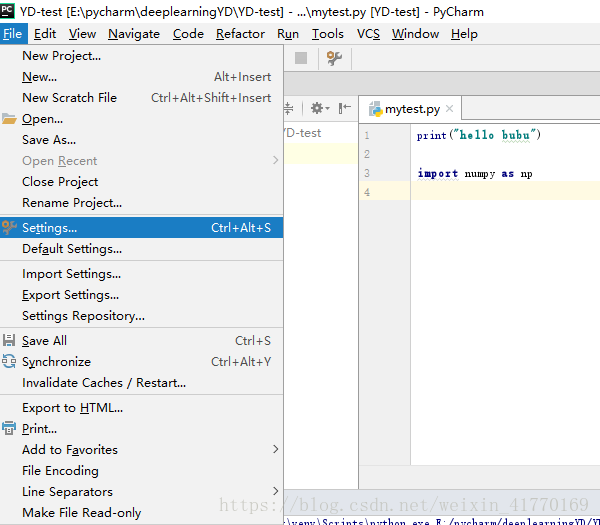Image resolution: width=600 pixels, height=525 pixels.
Task: Select the YD-test project tree node
Action: [x=302, y=133]
